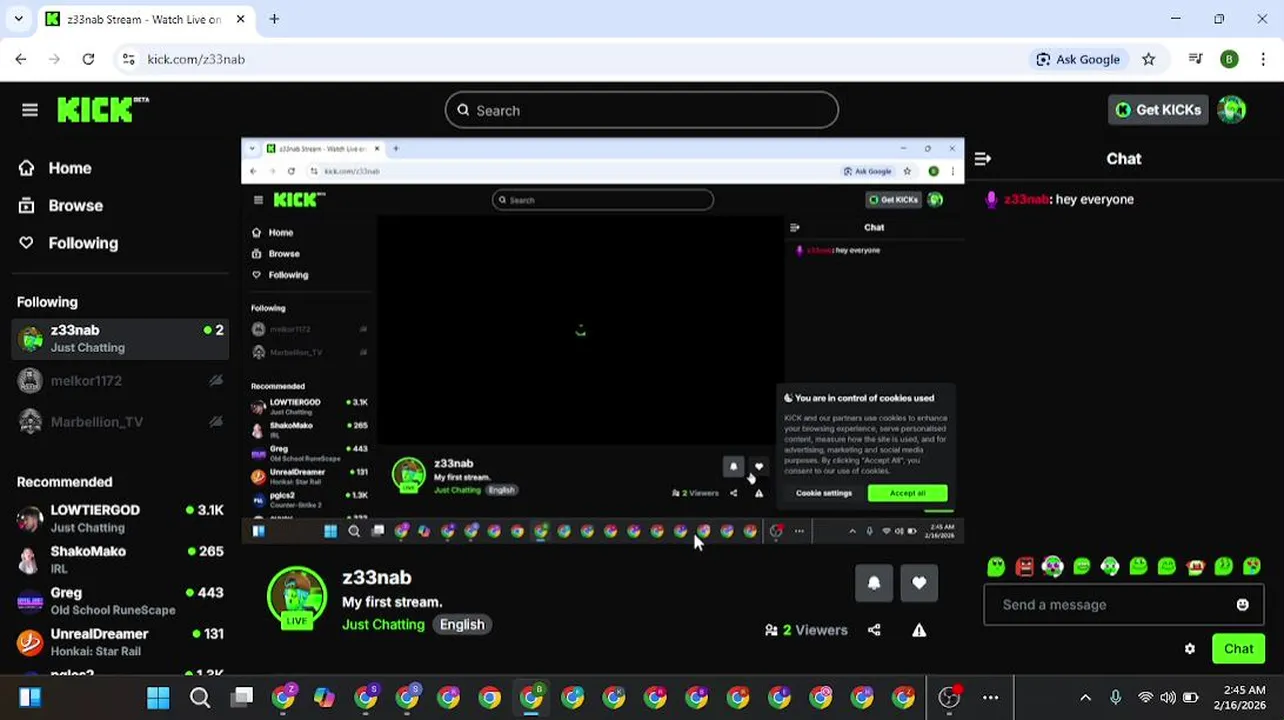
Task: Click the Wi-Fi network tray icon
Action: 1145,697
